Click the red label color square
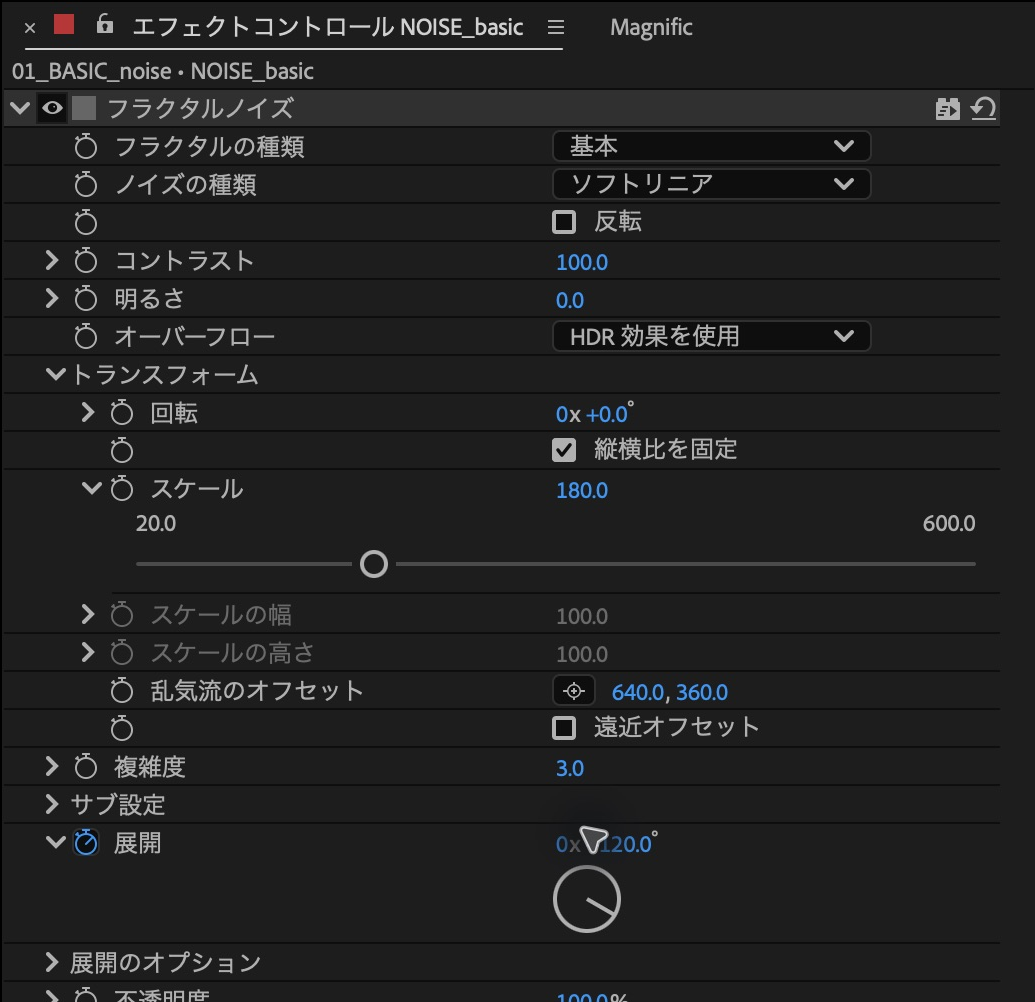This screenshot has width=1035, height=1002. pyautogui.click(x=64, y=24)
